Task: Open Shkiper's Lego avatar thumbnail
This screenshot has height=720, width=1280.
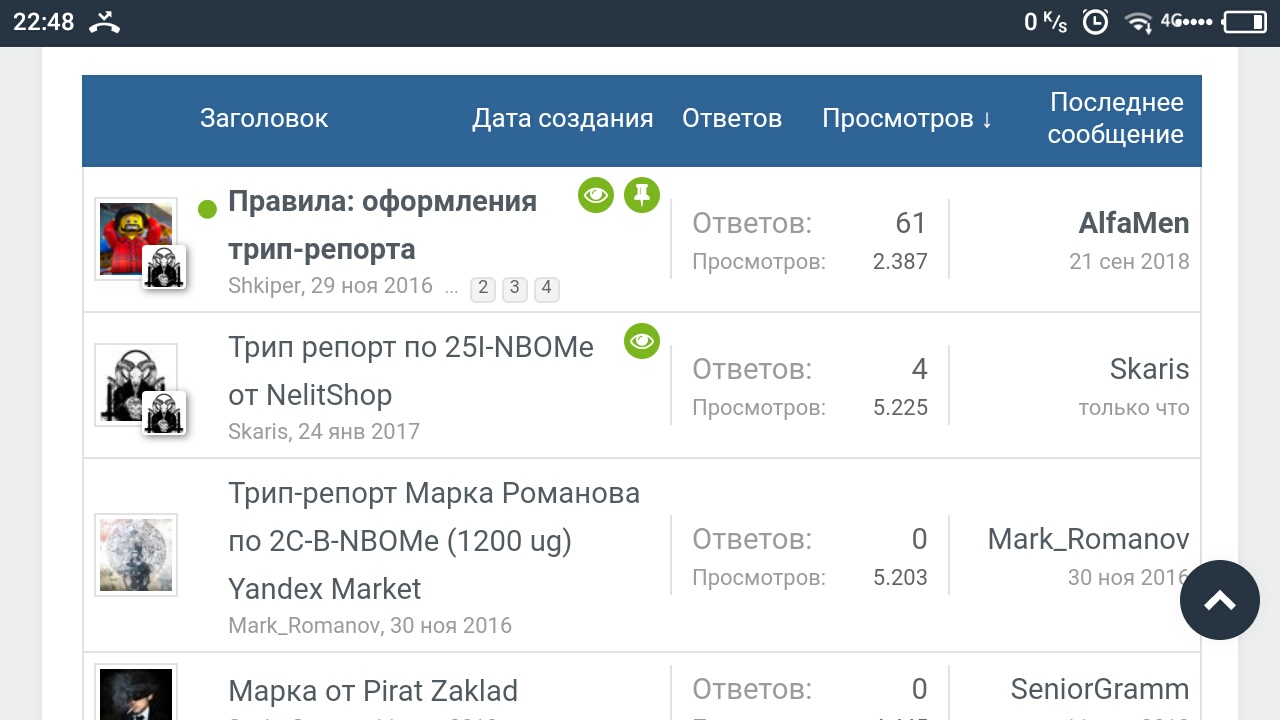Action: 136,238
